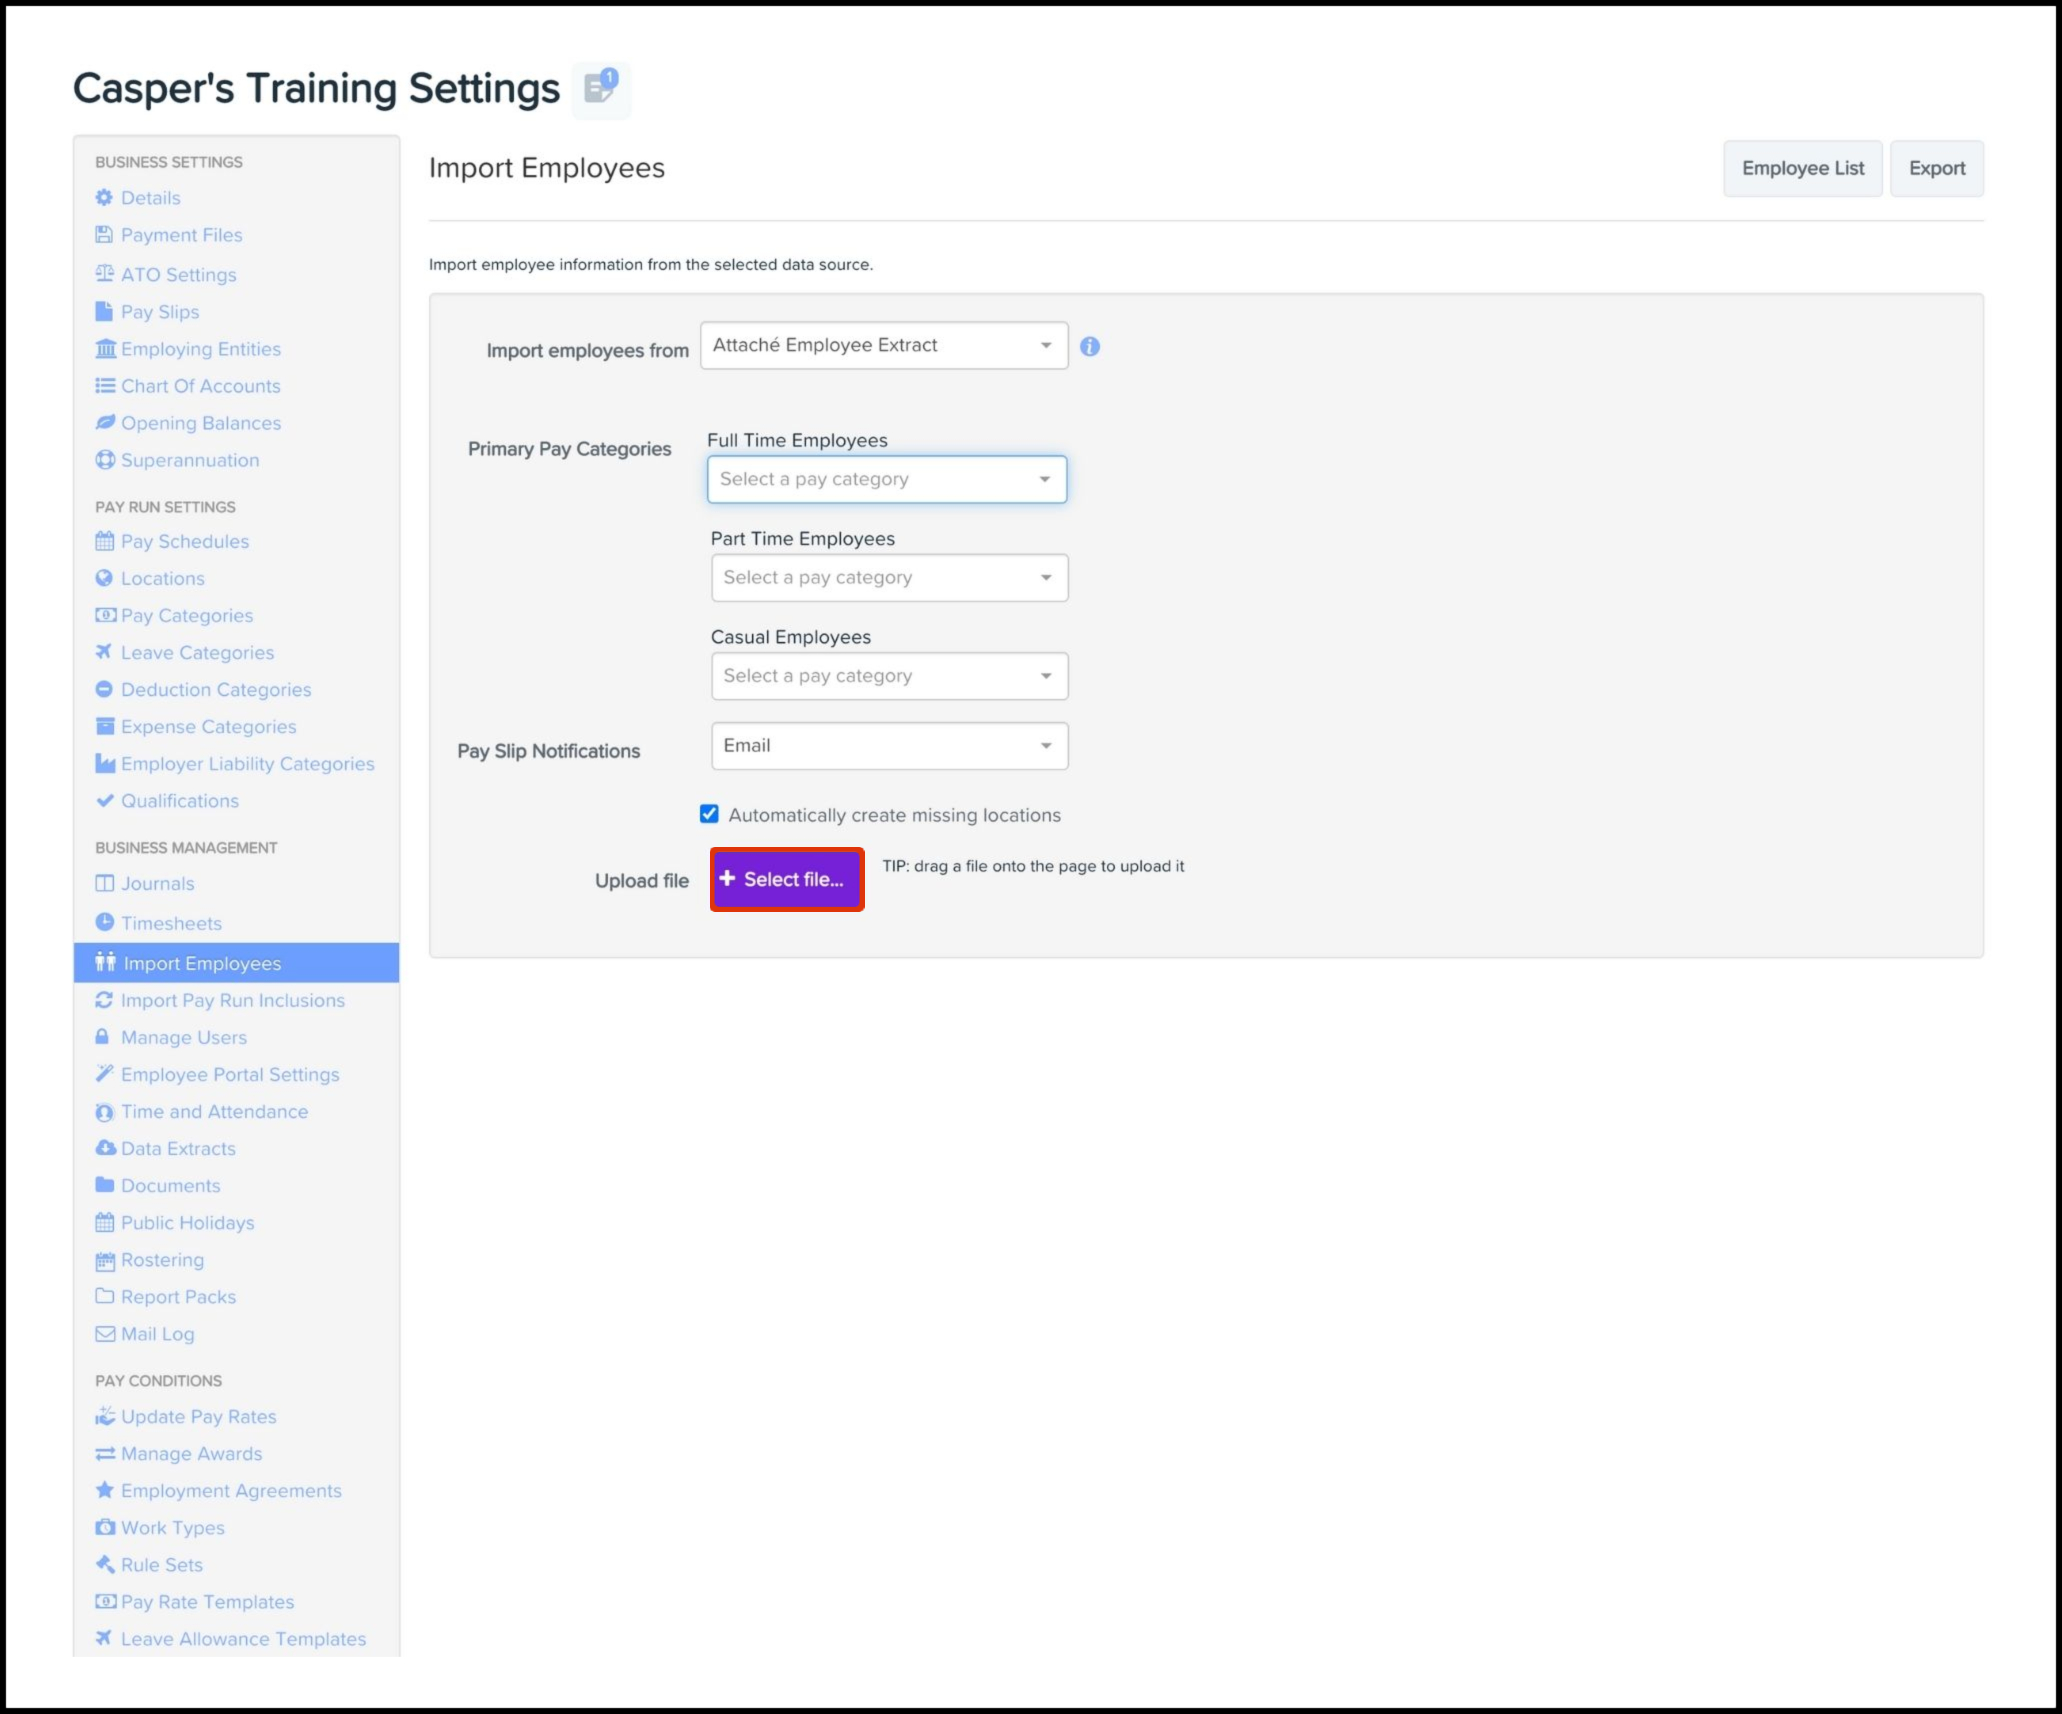Open Import Pay Run Inclusions menu item
This screenshot has width=2062, height=1714.
pos(232,1000)
